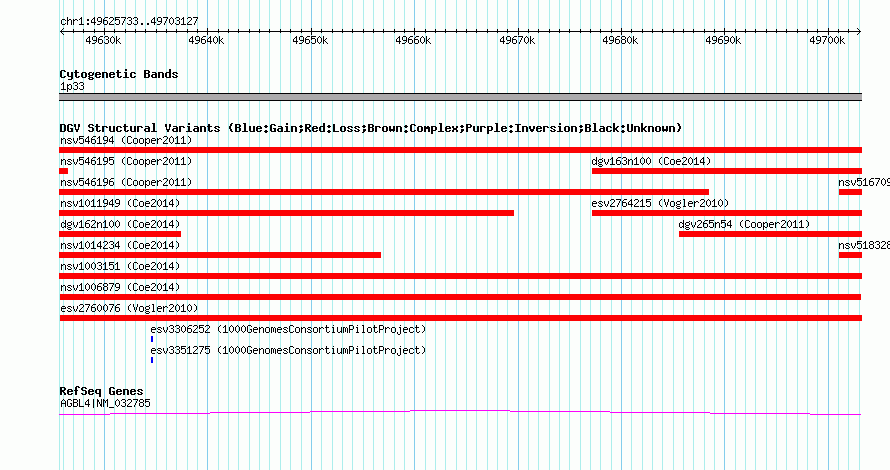
Task: Click the blue gain marker under esv3351275
Action: coord(152,360)
